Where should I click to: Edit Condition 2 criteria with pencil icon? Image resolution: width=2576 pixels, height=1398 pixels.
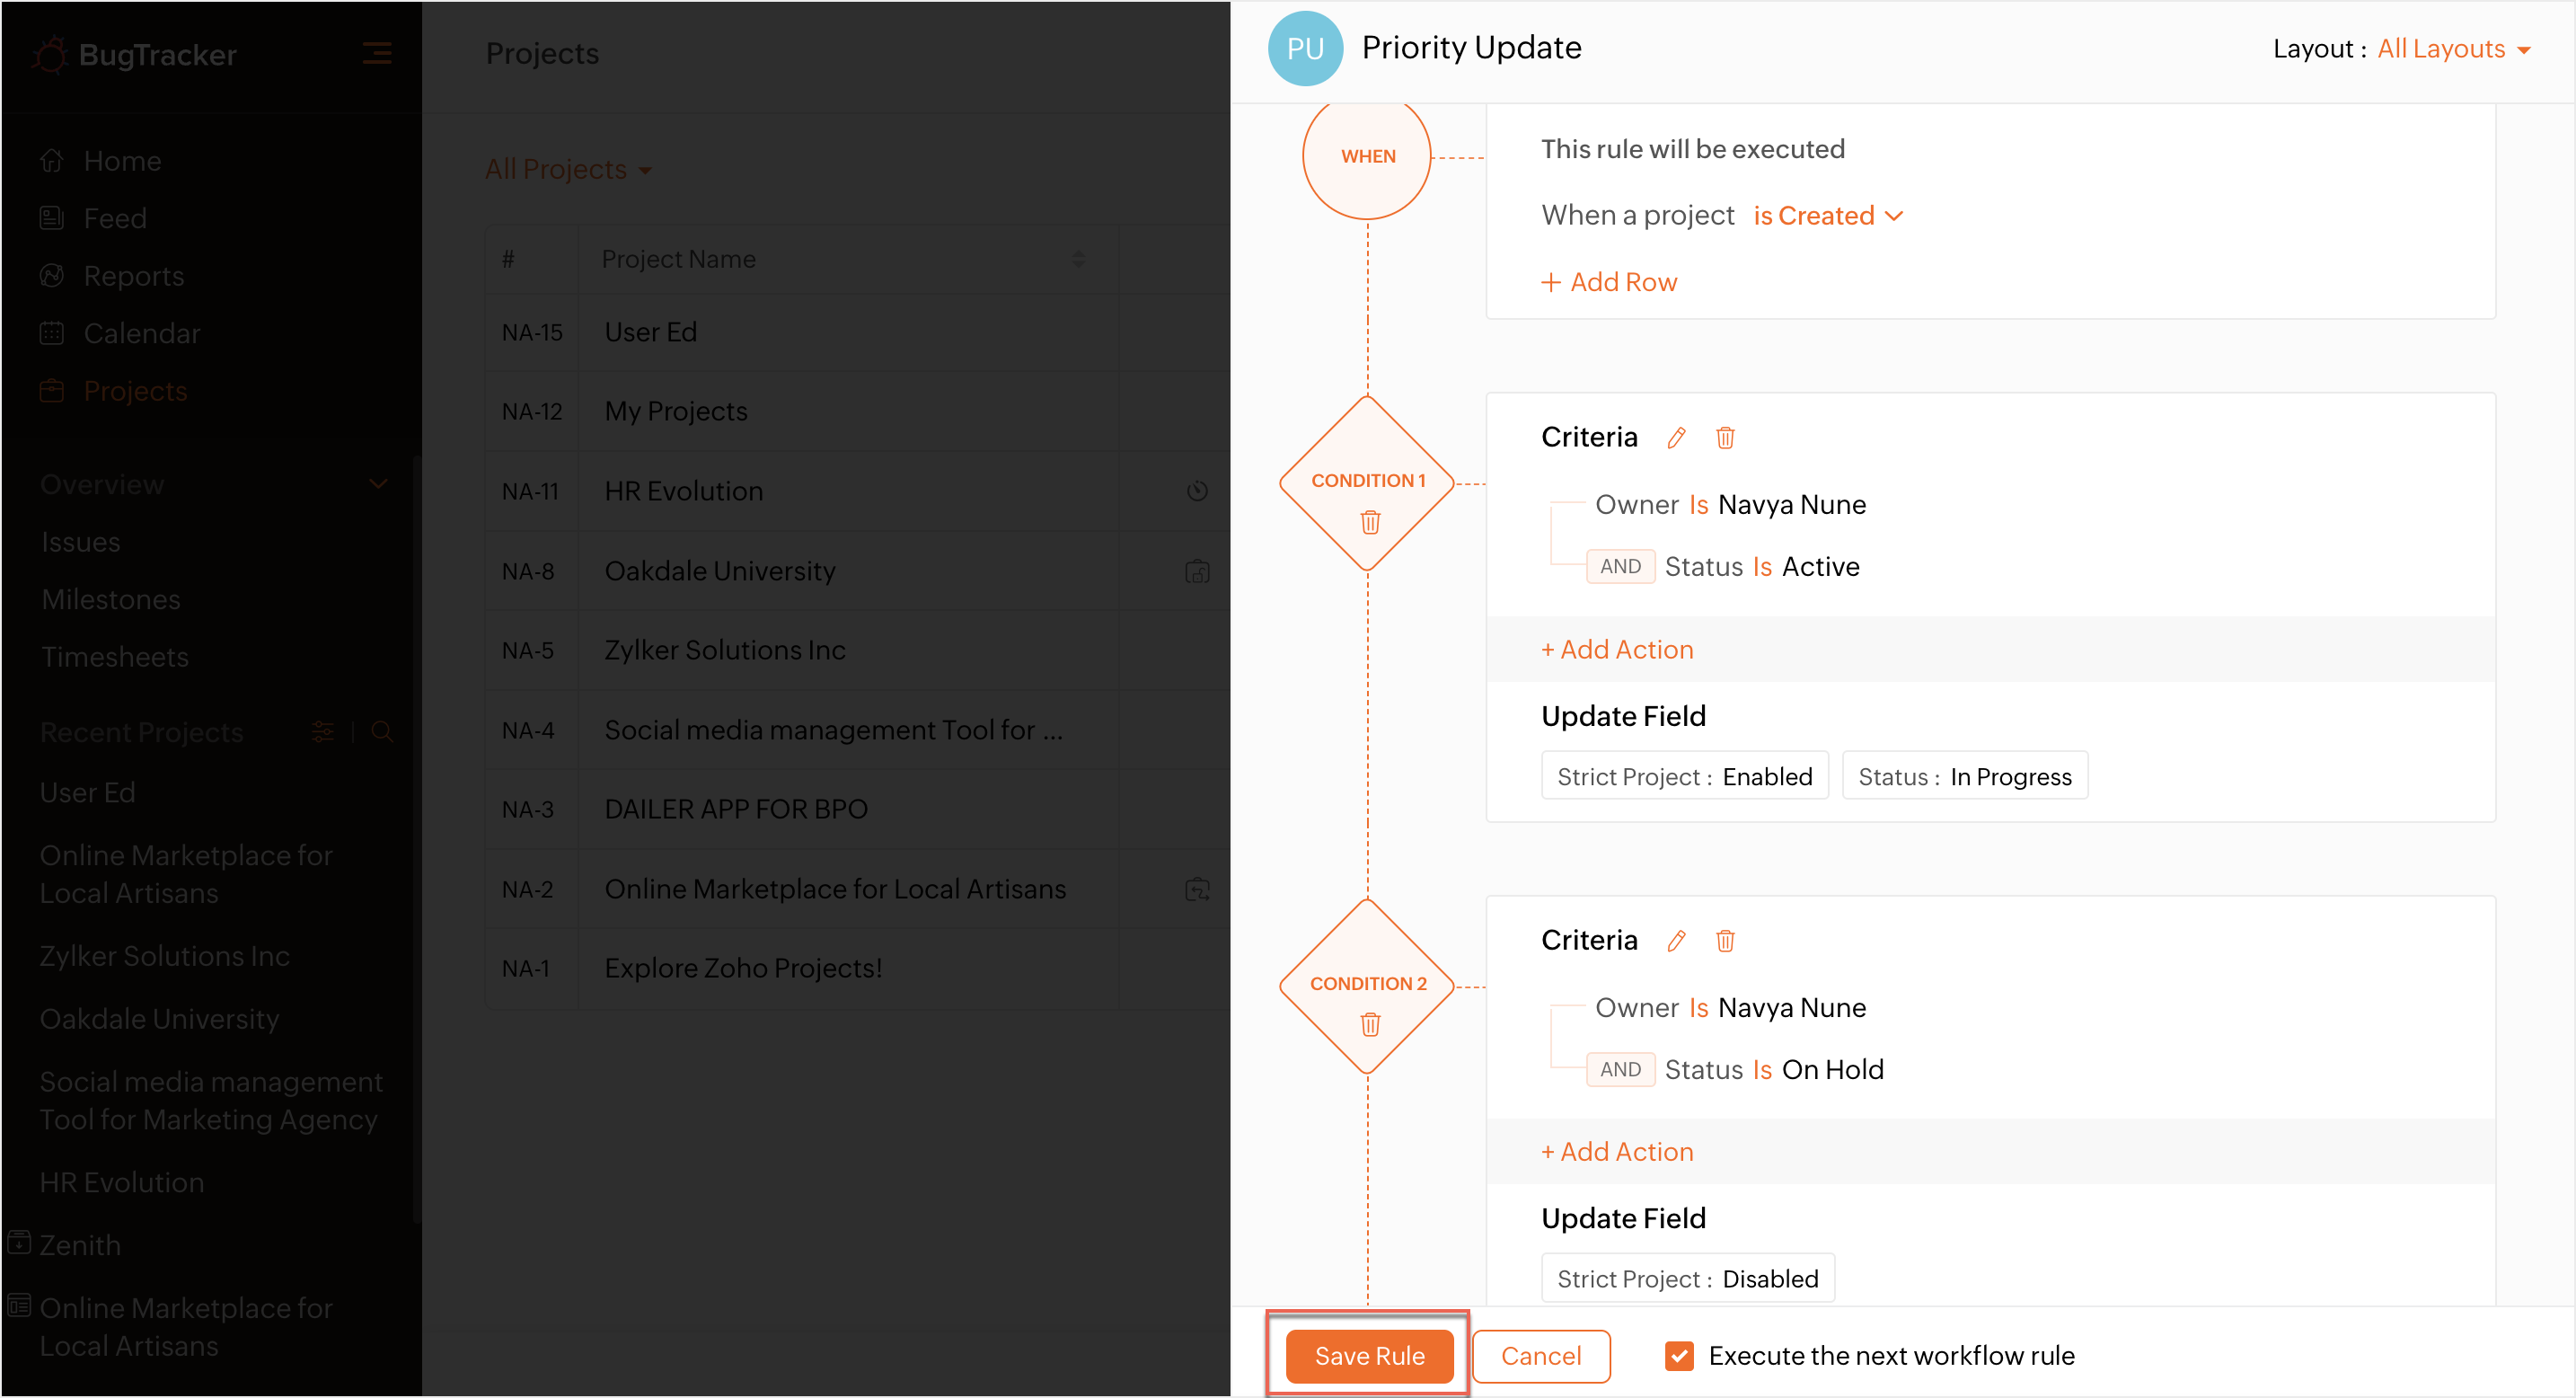click(1676, 941)
